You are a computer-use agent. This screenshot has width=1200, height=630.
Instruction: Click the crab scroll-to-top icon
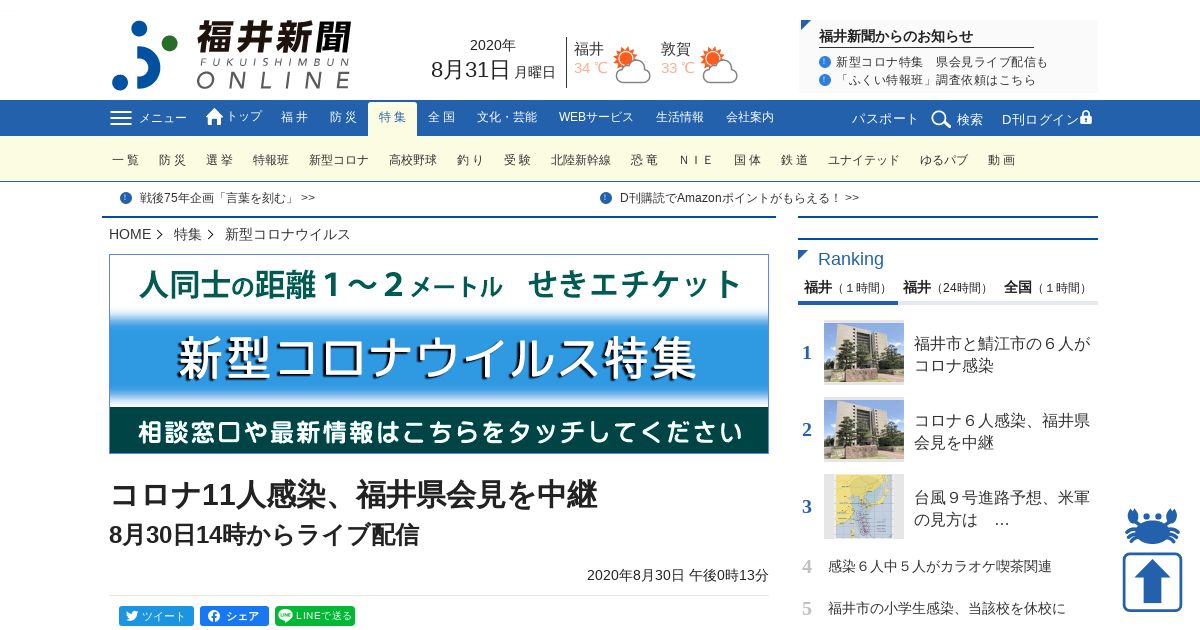coord(1152,525)
